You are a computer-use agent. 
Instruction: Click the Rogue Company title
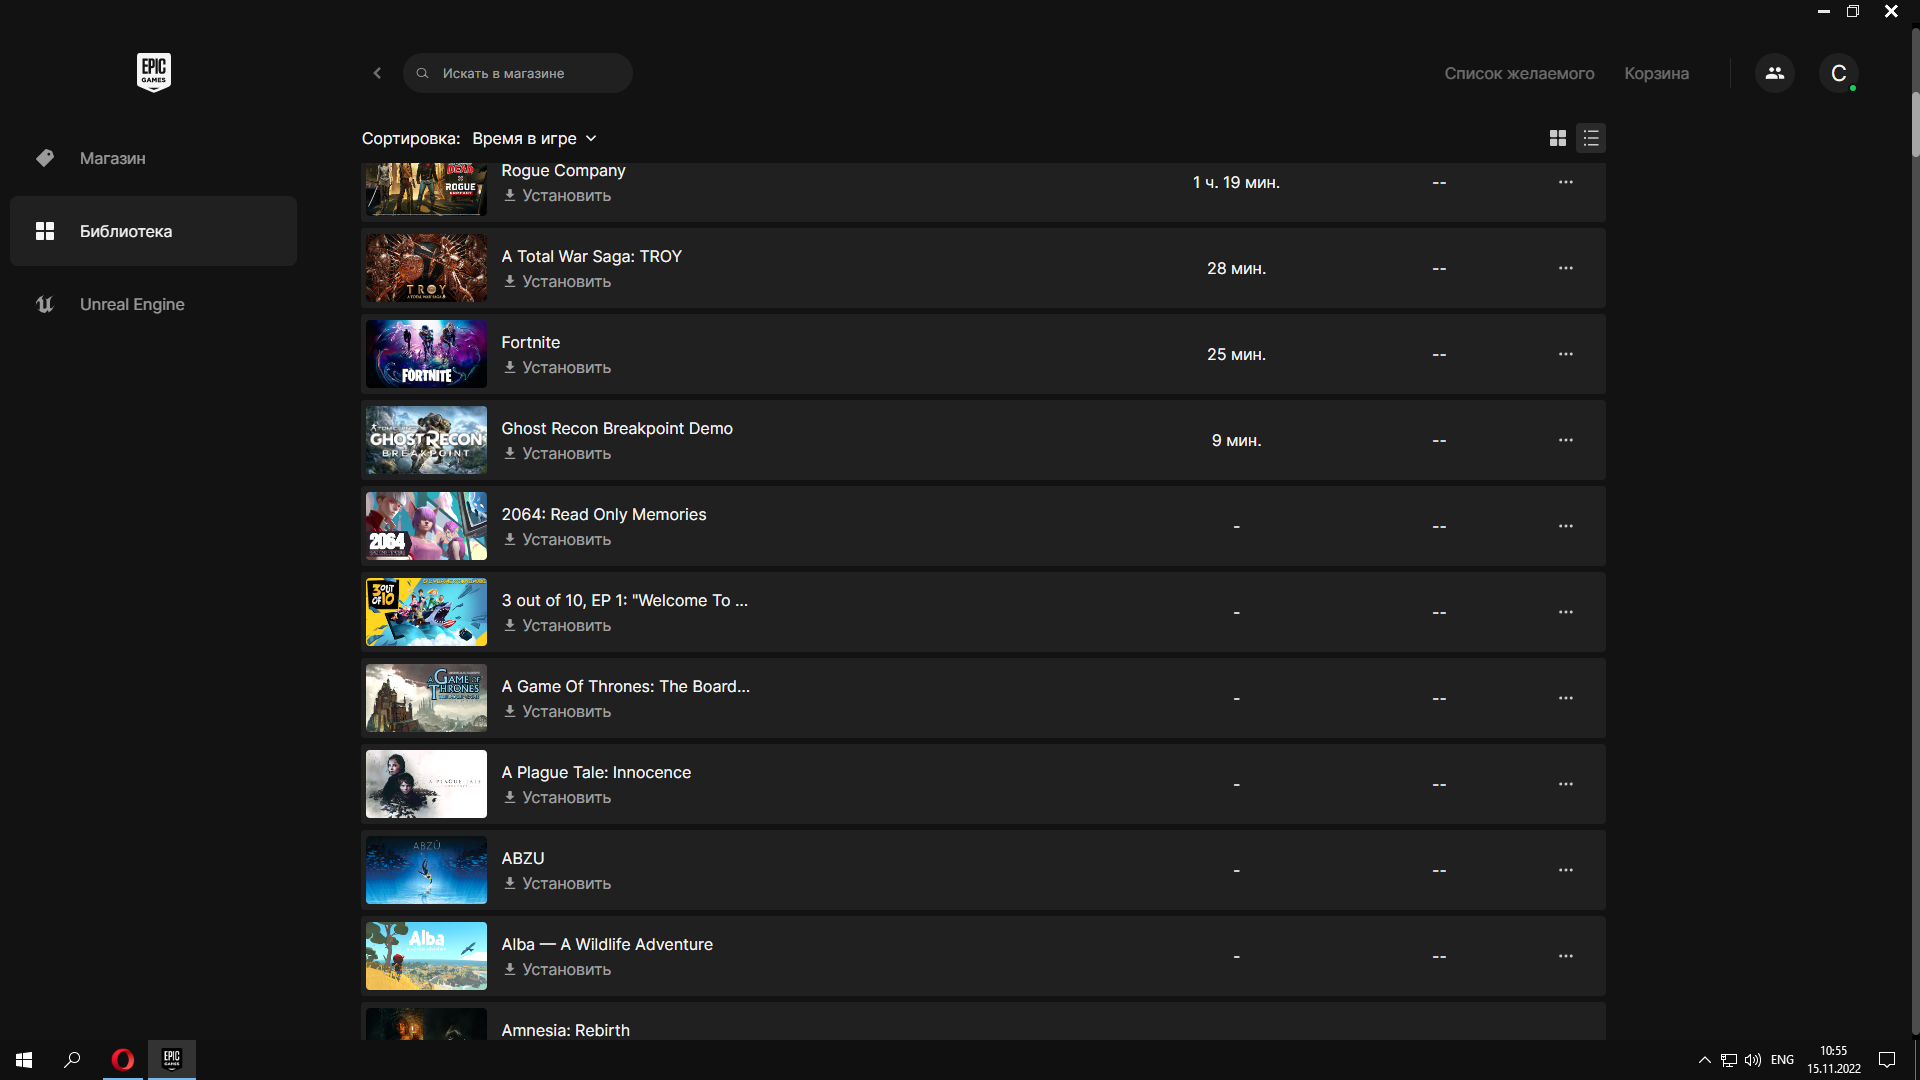point(563,171)
